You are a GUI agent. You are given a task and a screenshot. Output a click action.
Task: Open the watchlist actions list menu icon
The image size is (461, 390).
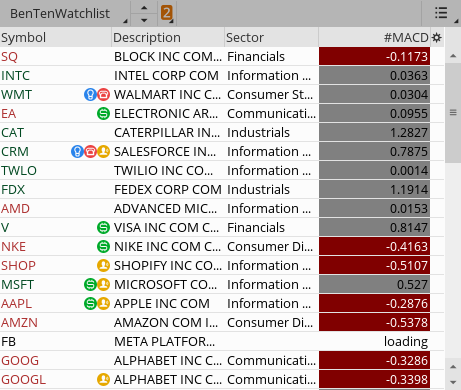441,14
